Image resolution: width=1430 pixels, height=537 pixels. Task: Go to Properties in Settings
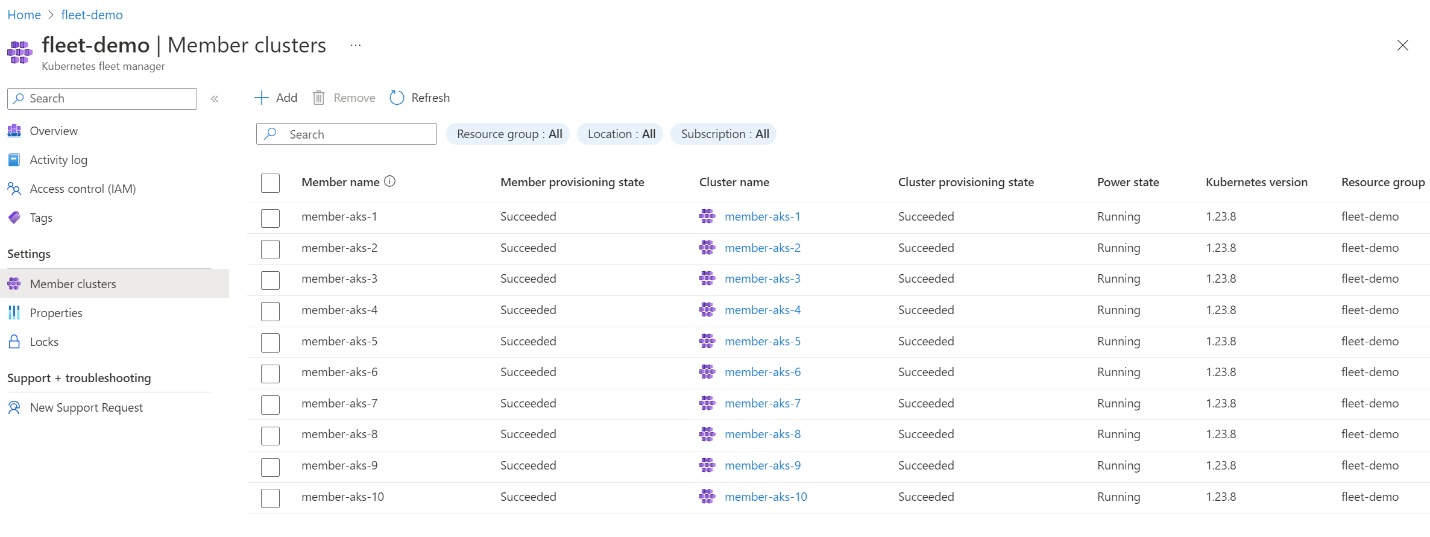coord(56,313)
